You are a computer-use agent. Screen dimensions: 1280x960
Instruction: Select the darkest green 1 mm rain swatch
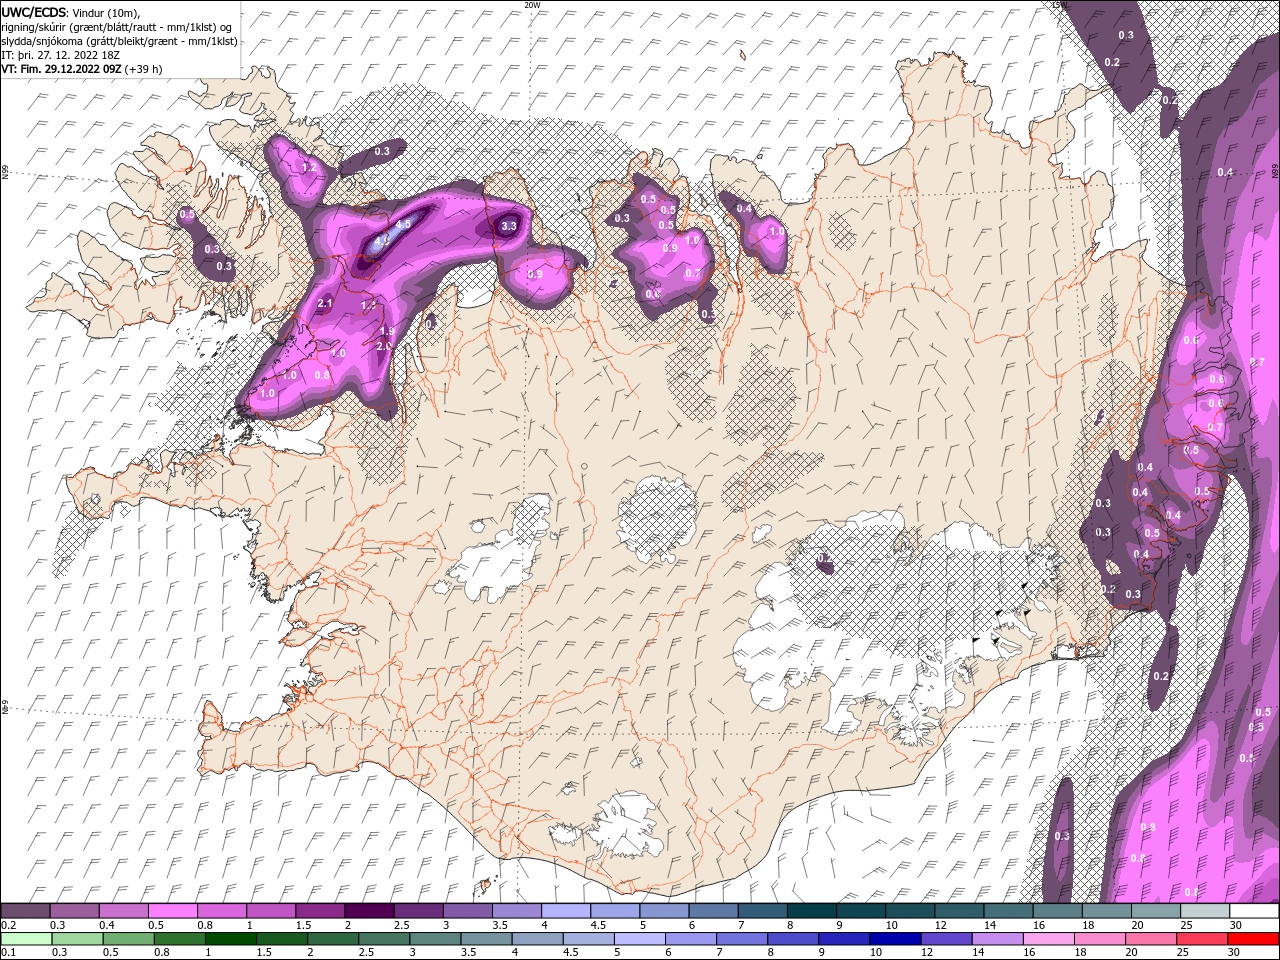click(231, 939)
